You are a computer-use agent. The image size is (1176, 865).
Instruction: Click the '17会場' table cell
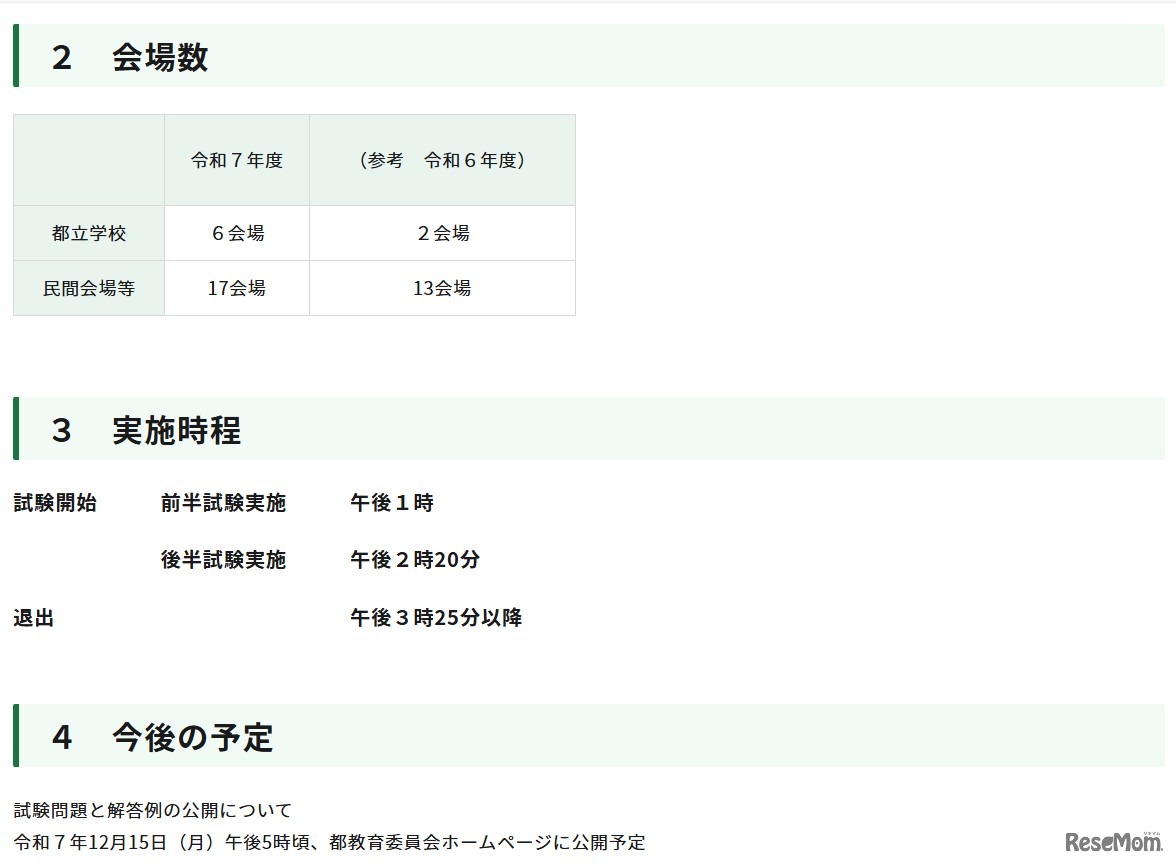point(237,288)
